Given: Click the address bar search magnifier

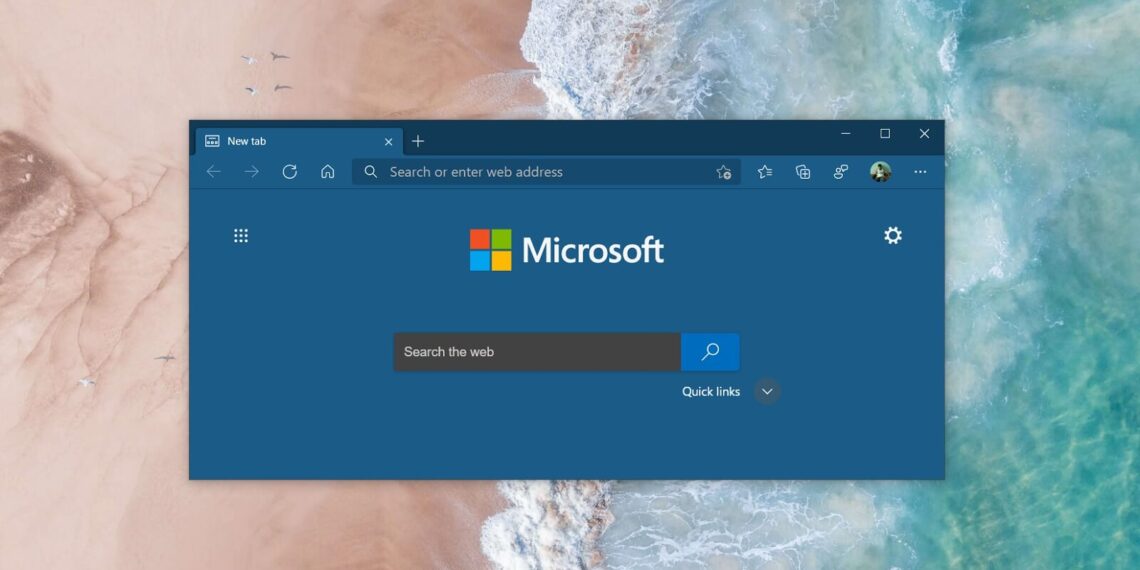Looking at the screenshot, I should (x=371, y=172).
